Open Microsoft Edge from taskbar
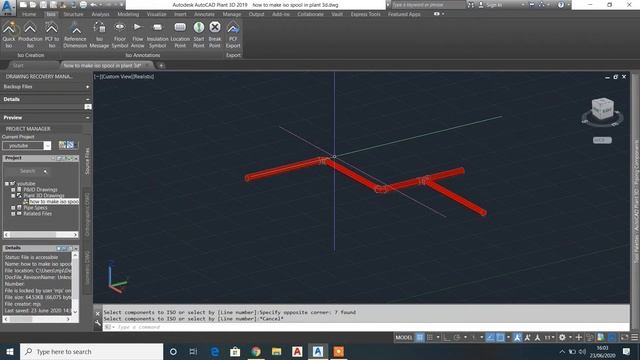Viewport: 640px width, 360px height. pyautogui.click(x=215, y=351)
